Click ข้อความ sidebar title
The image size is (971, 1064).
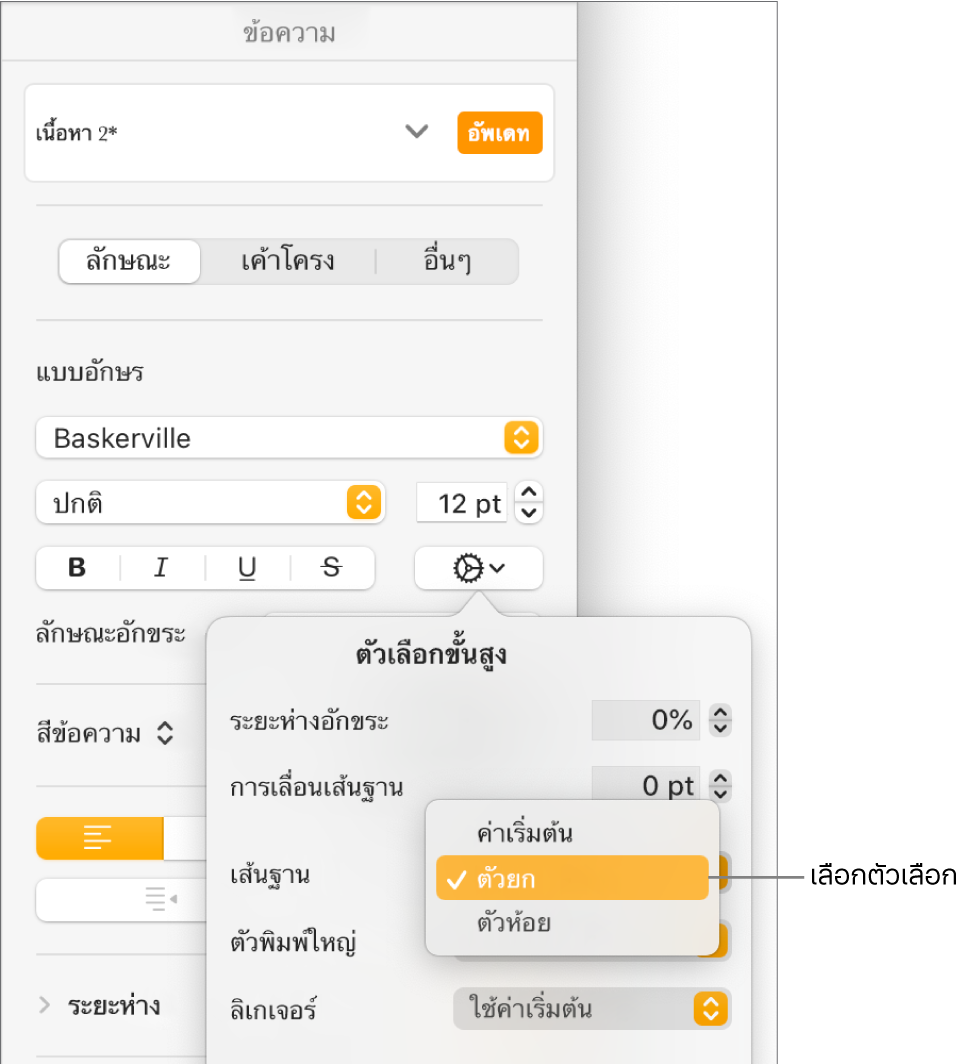(x=289, y=33)
